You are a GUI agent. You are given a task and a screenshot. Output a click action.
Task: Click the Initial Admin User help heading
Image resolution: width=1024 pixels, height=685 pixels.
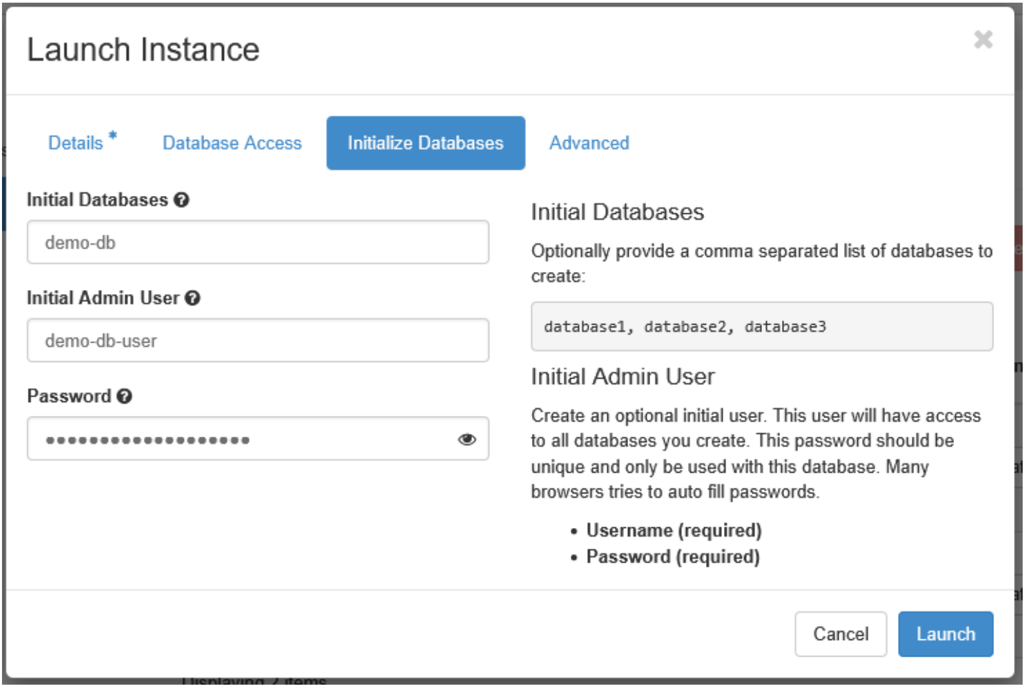(x=622, y=377)
